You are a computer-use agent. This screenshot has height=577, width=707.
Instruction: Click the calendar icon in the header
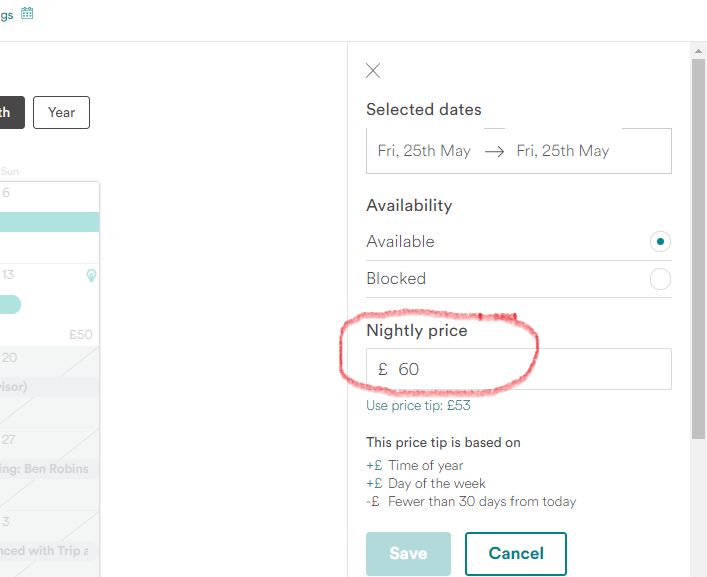27,13
